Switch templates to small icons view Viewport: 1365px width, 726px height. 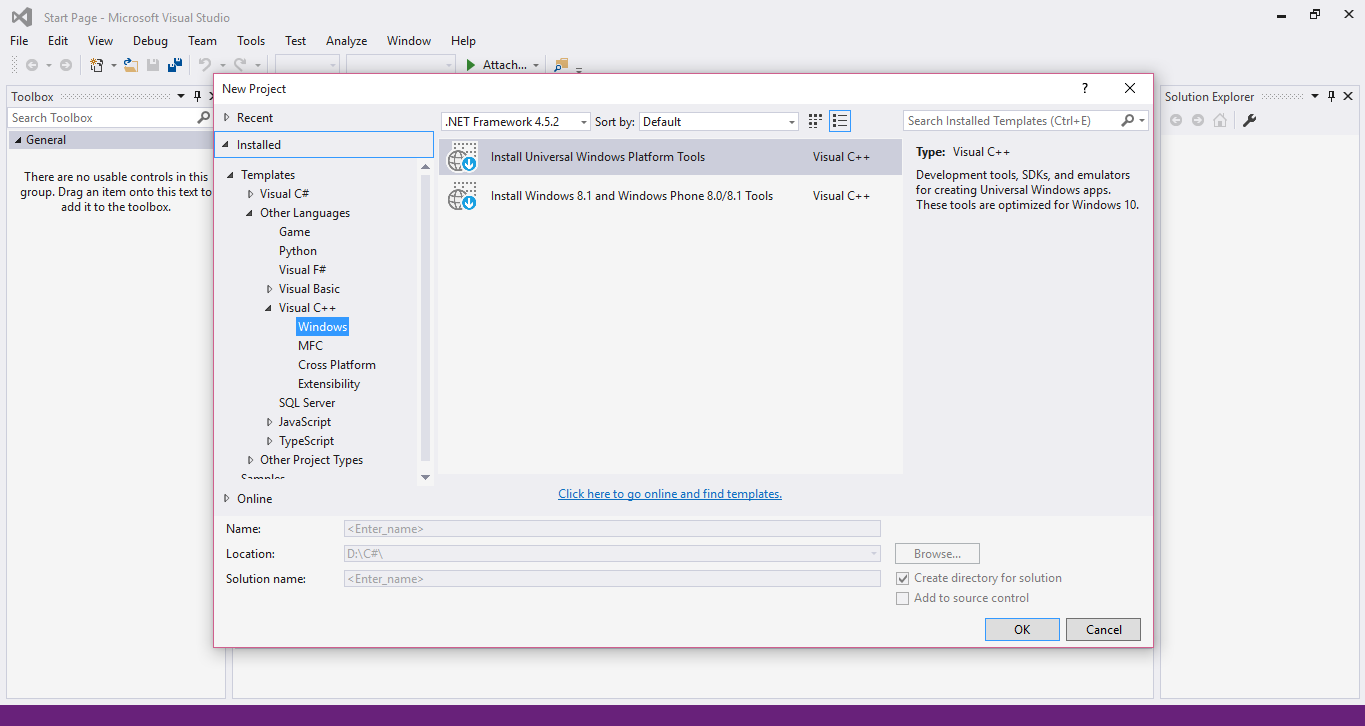815,121
